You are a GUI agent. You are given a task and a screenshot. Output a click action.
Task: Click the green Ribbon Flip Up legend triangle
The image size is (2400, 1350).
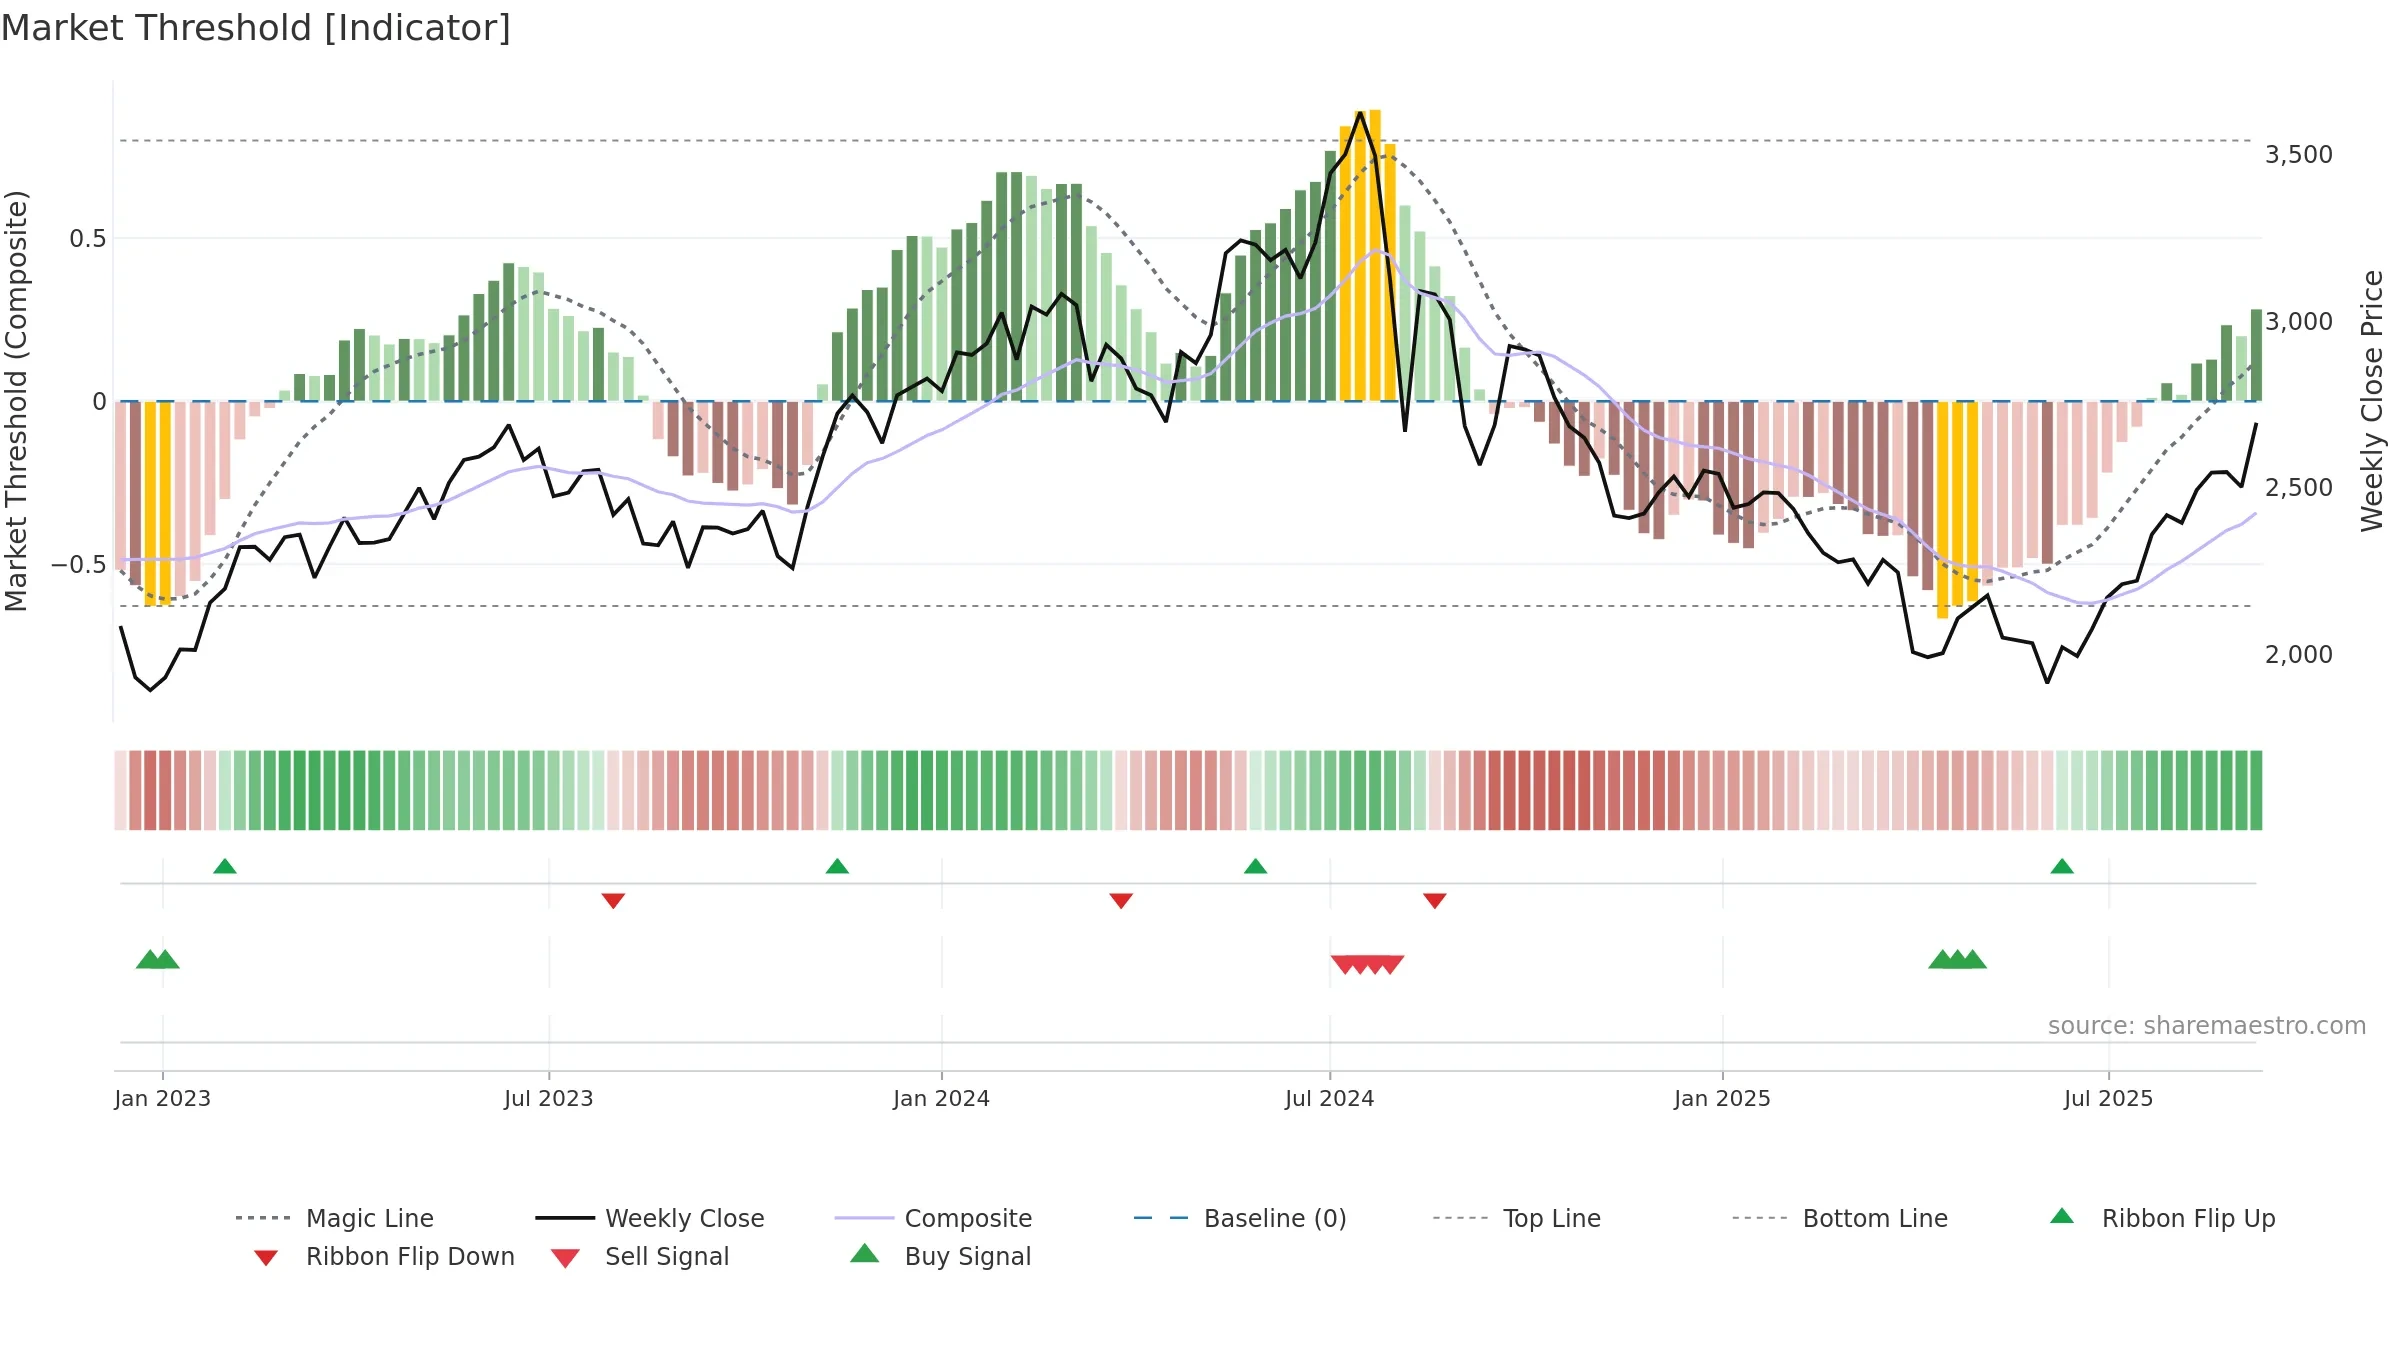click(x=2062, y=1216)
